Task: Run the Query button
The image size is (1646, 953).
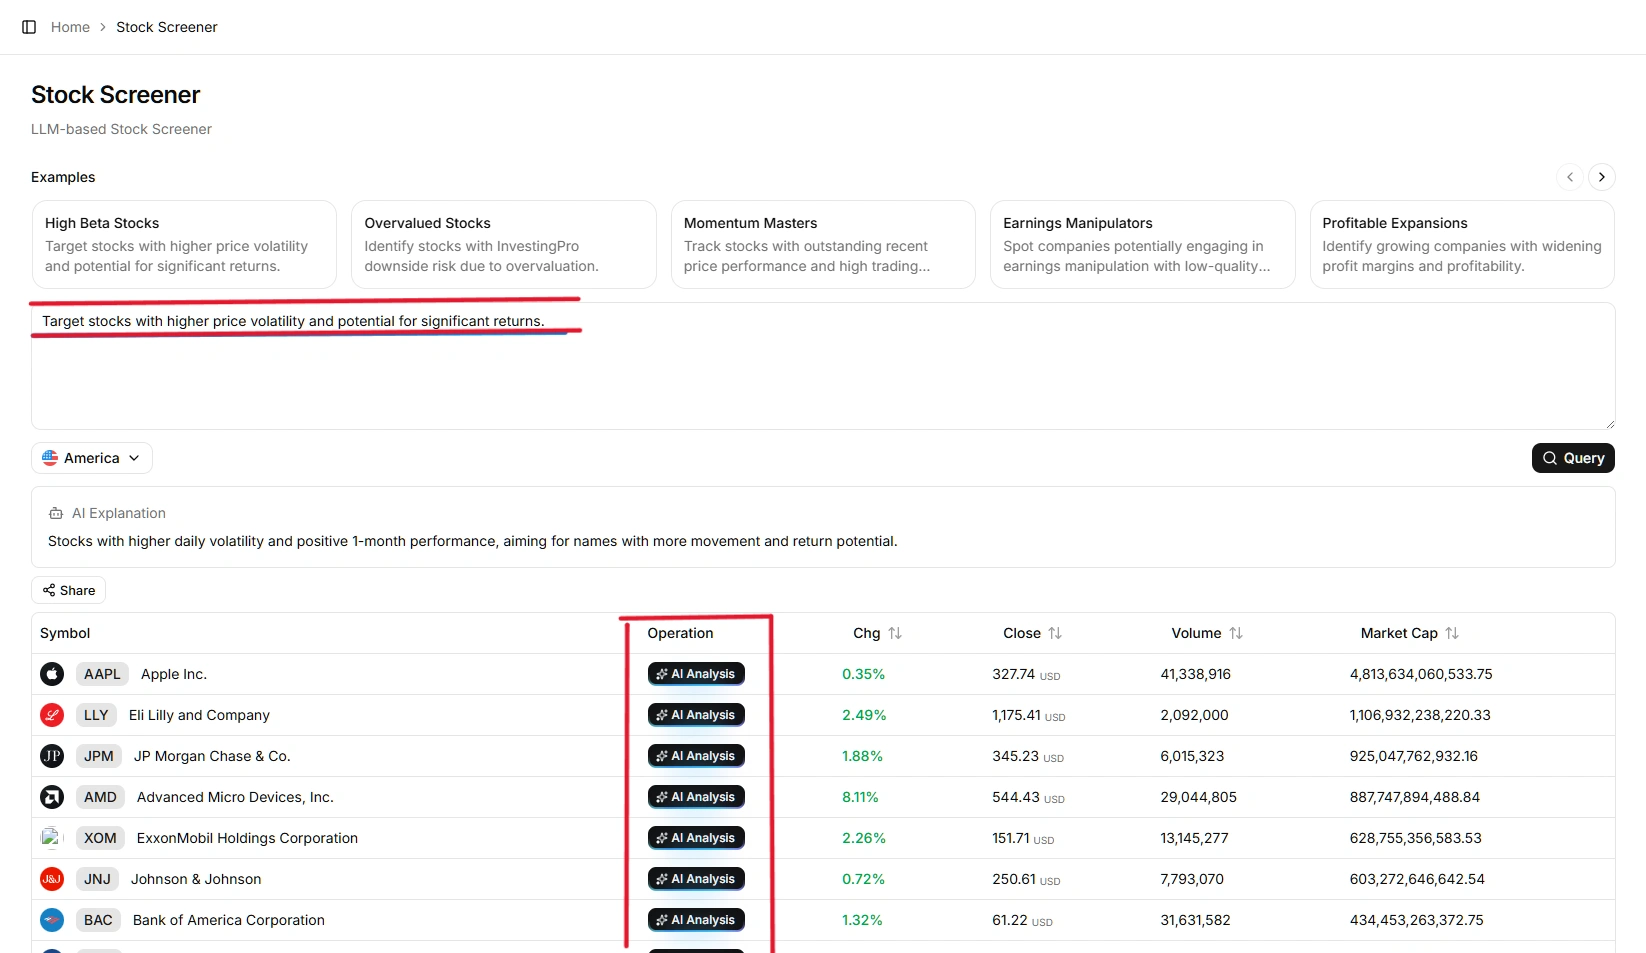Action: click(1573, 458)
